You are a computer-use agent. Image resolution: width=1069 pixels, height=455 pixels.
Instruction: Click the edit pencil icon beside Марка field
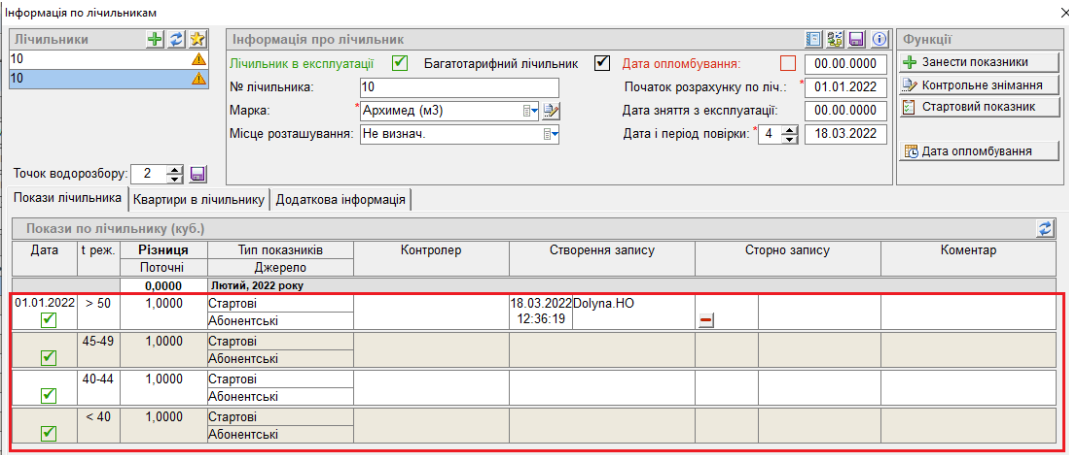(552, 110)
